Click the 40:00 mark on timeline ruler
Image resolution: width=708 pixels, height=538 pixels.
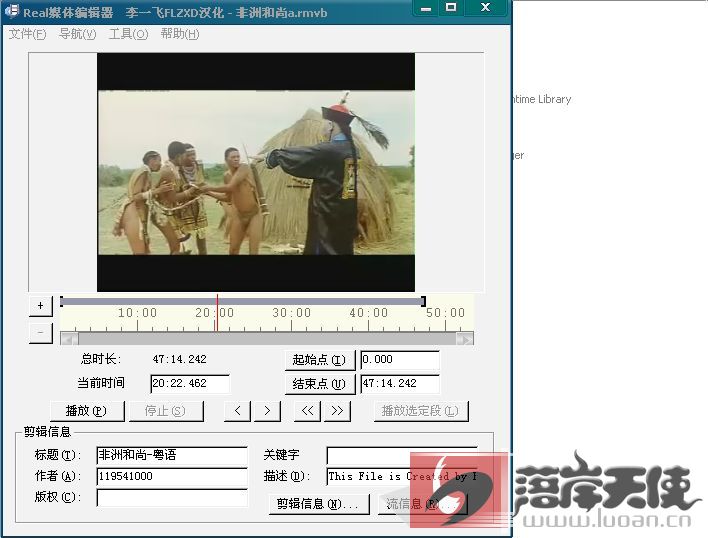(368, 313)
